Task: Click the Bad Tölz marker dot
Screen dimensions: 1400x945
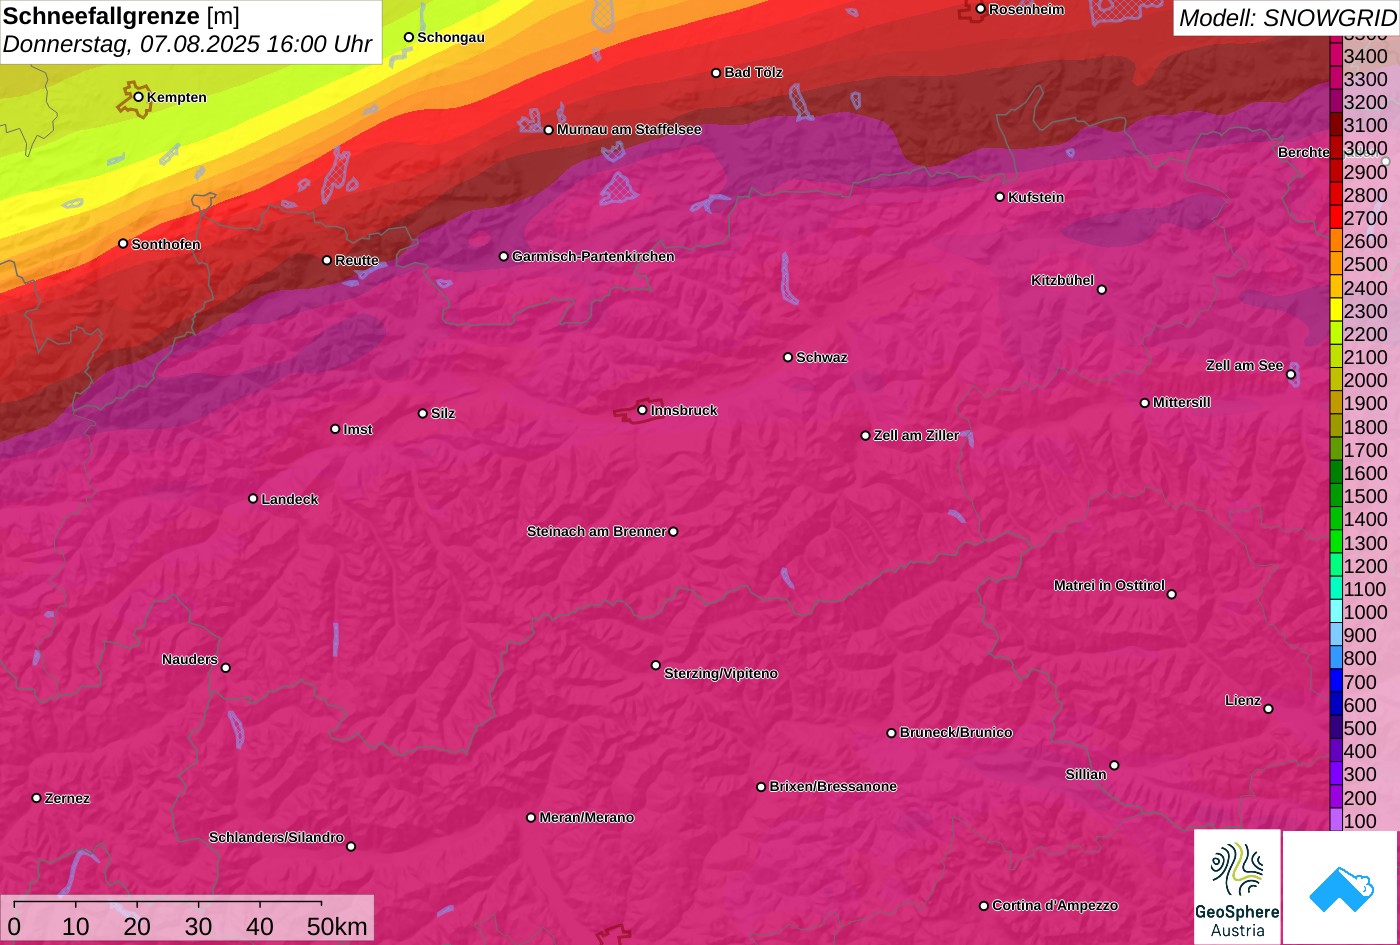Action: 716,73
